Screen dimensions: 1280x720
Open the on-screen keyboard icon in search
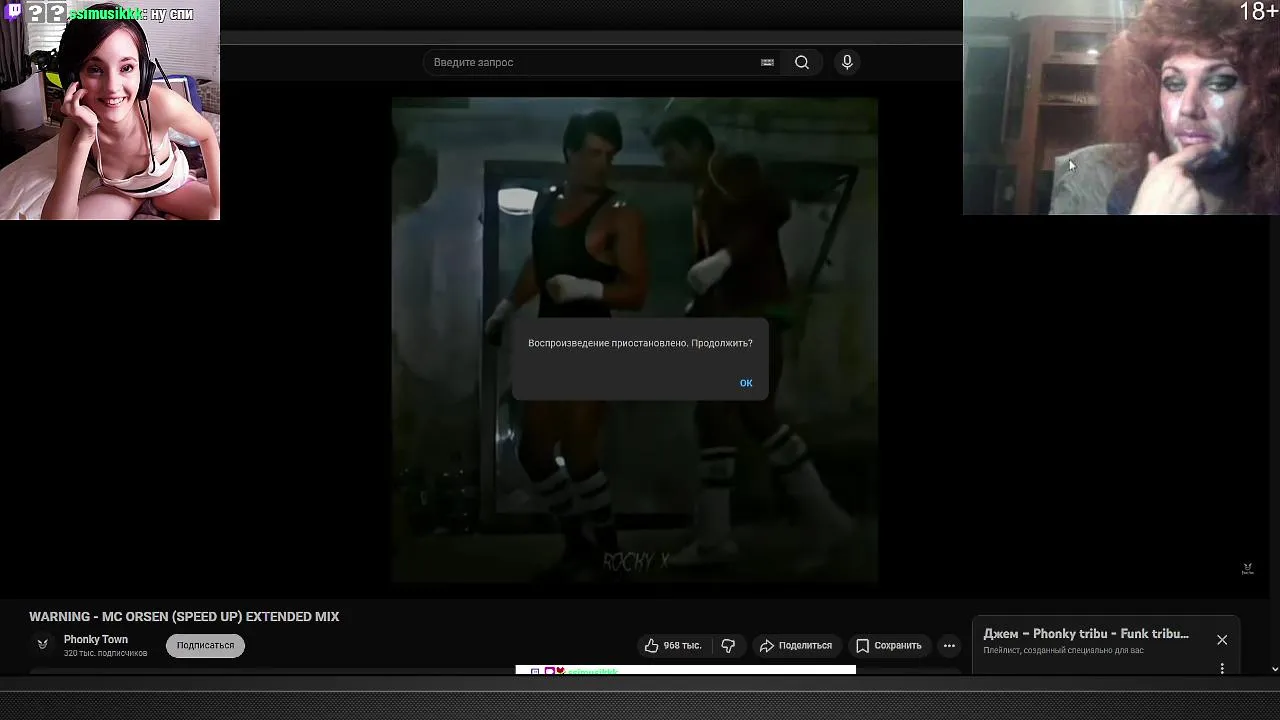[767, 62]
